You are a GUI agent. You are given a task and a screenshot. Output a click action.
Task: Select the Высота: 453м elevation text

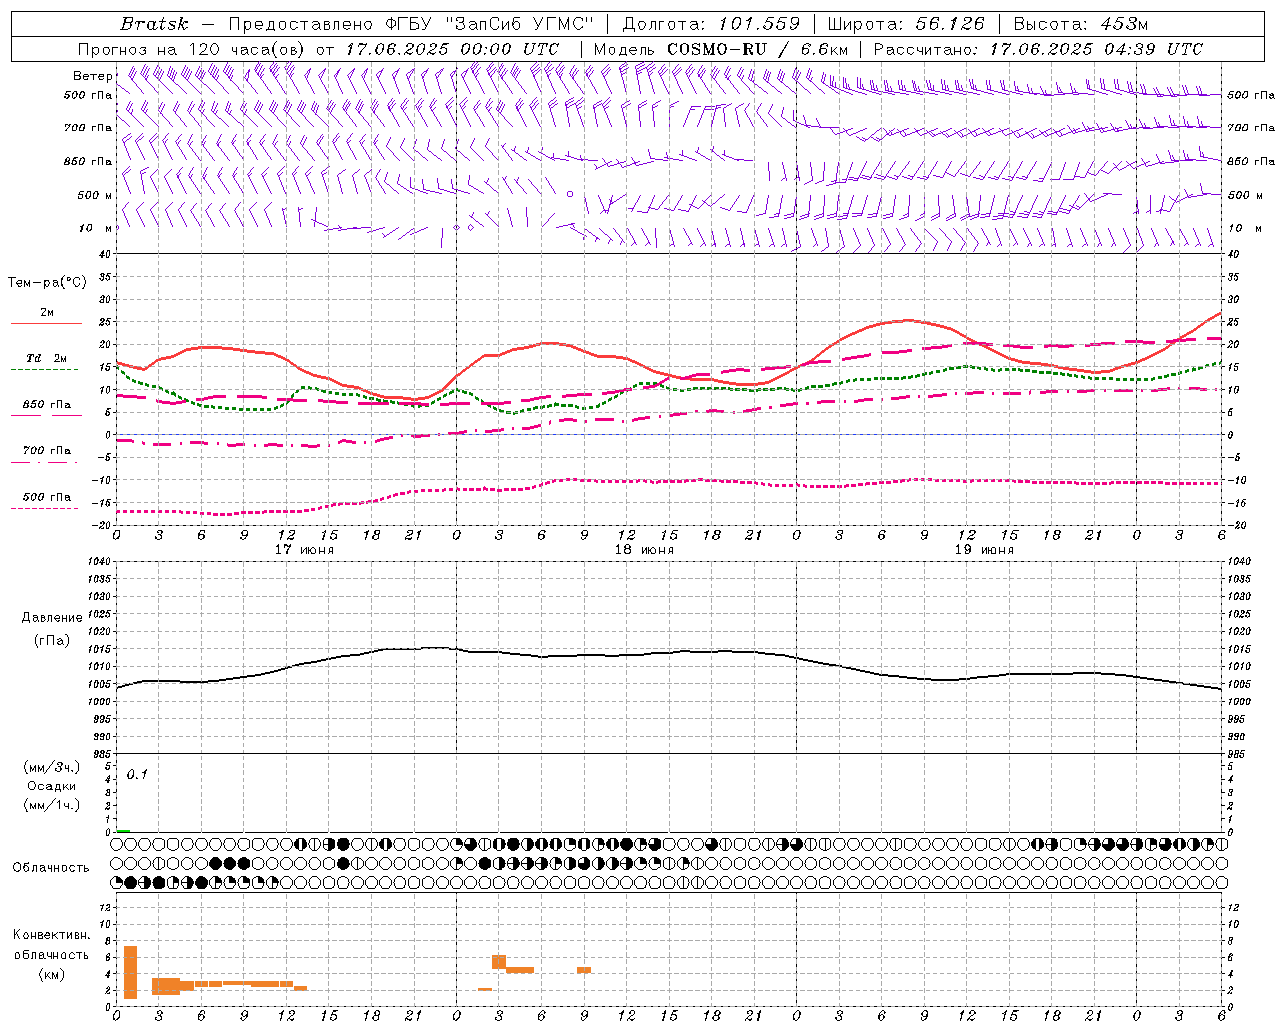(x=1080, y=24)
